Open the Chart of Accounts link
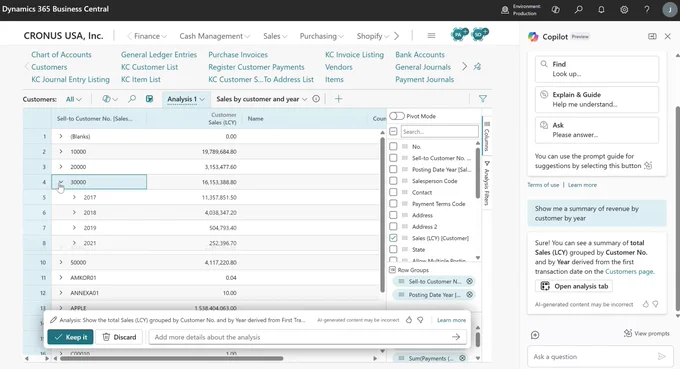Viewport: 680px width, 369px height. pos(61,55)
